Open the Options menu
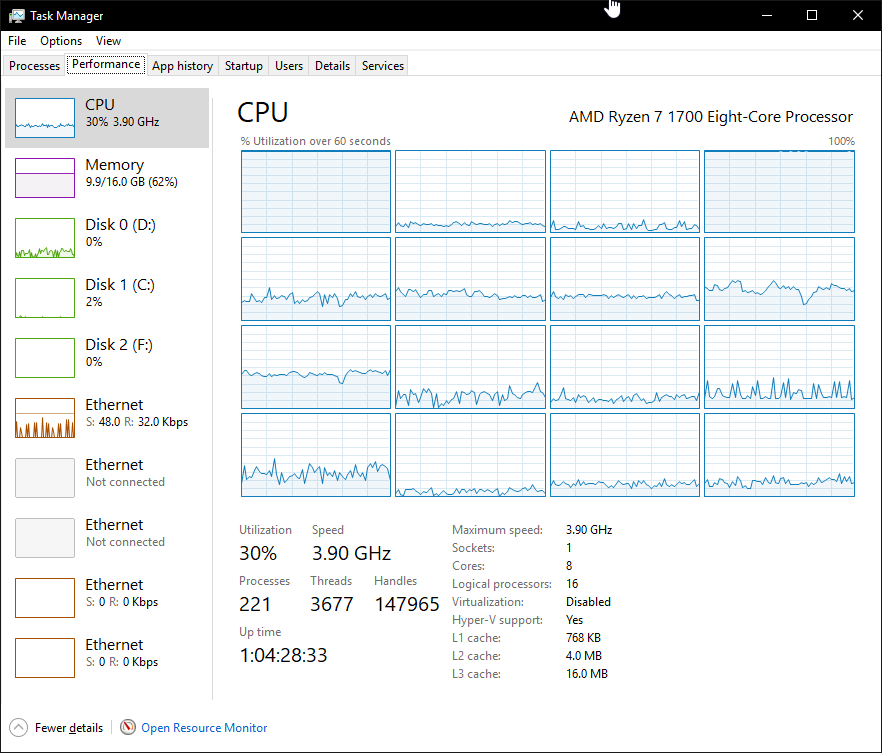Screen dimensions: 882x753 61,40
